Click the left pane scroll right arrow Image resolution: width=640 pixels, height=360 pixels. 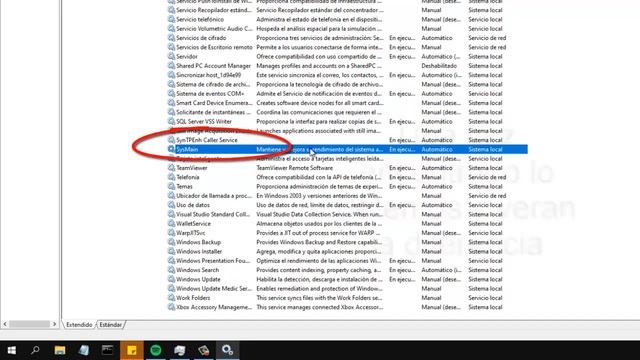pyautogui.click(x=54, y=324)
